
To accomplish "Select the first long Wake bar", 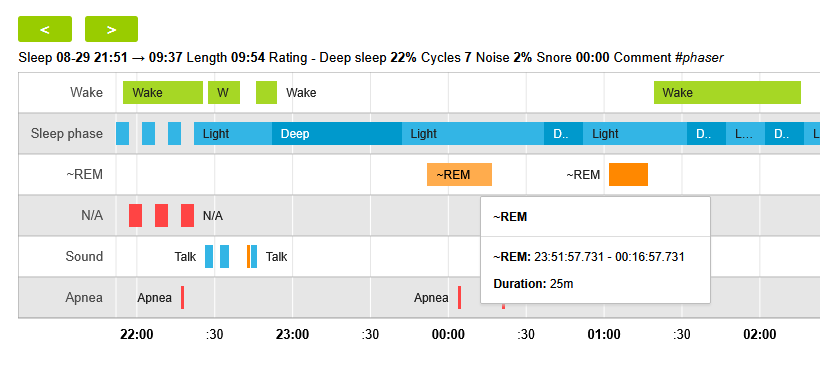I will [163, 93].
